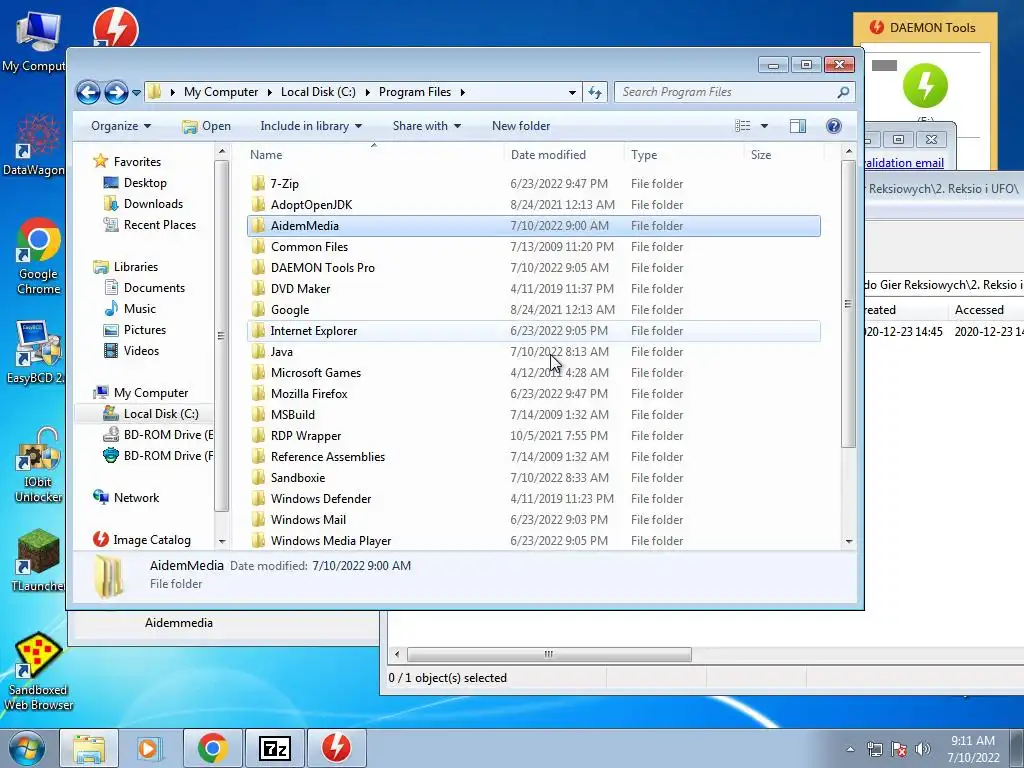The image size is (1024, 768).
Task: Click the Change your view icon
Action: point(743,126)
